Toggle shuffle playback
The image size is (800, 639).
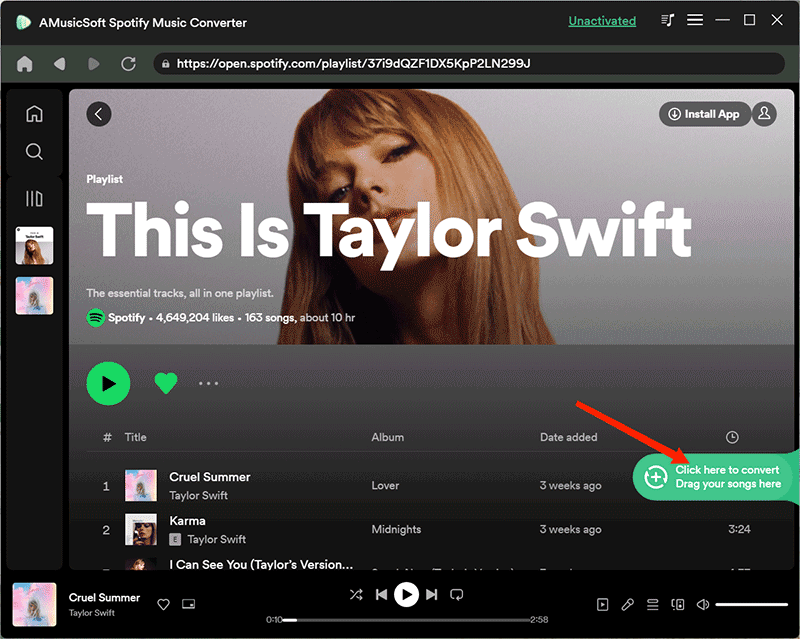tap(356, 595)
